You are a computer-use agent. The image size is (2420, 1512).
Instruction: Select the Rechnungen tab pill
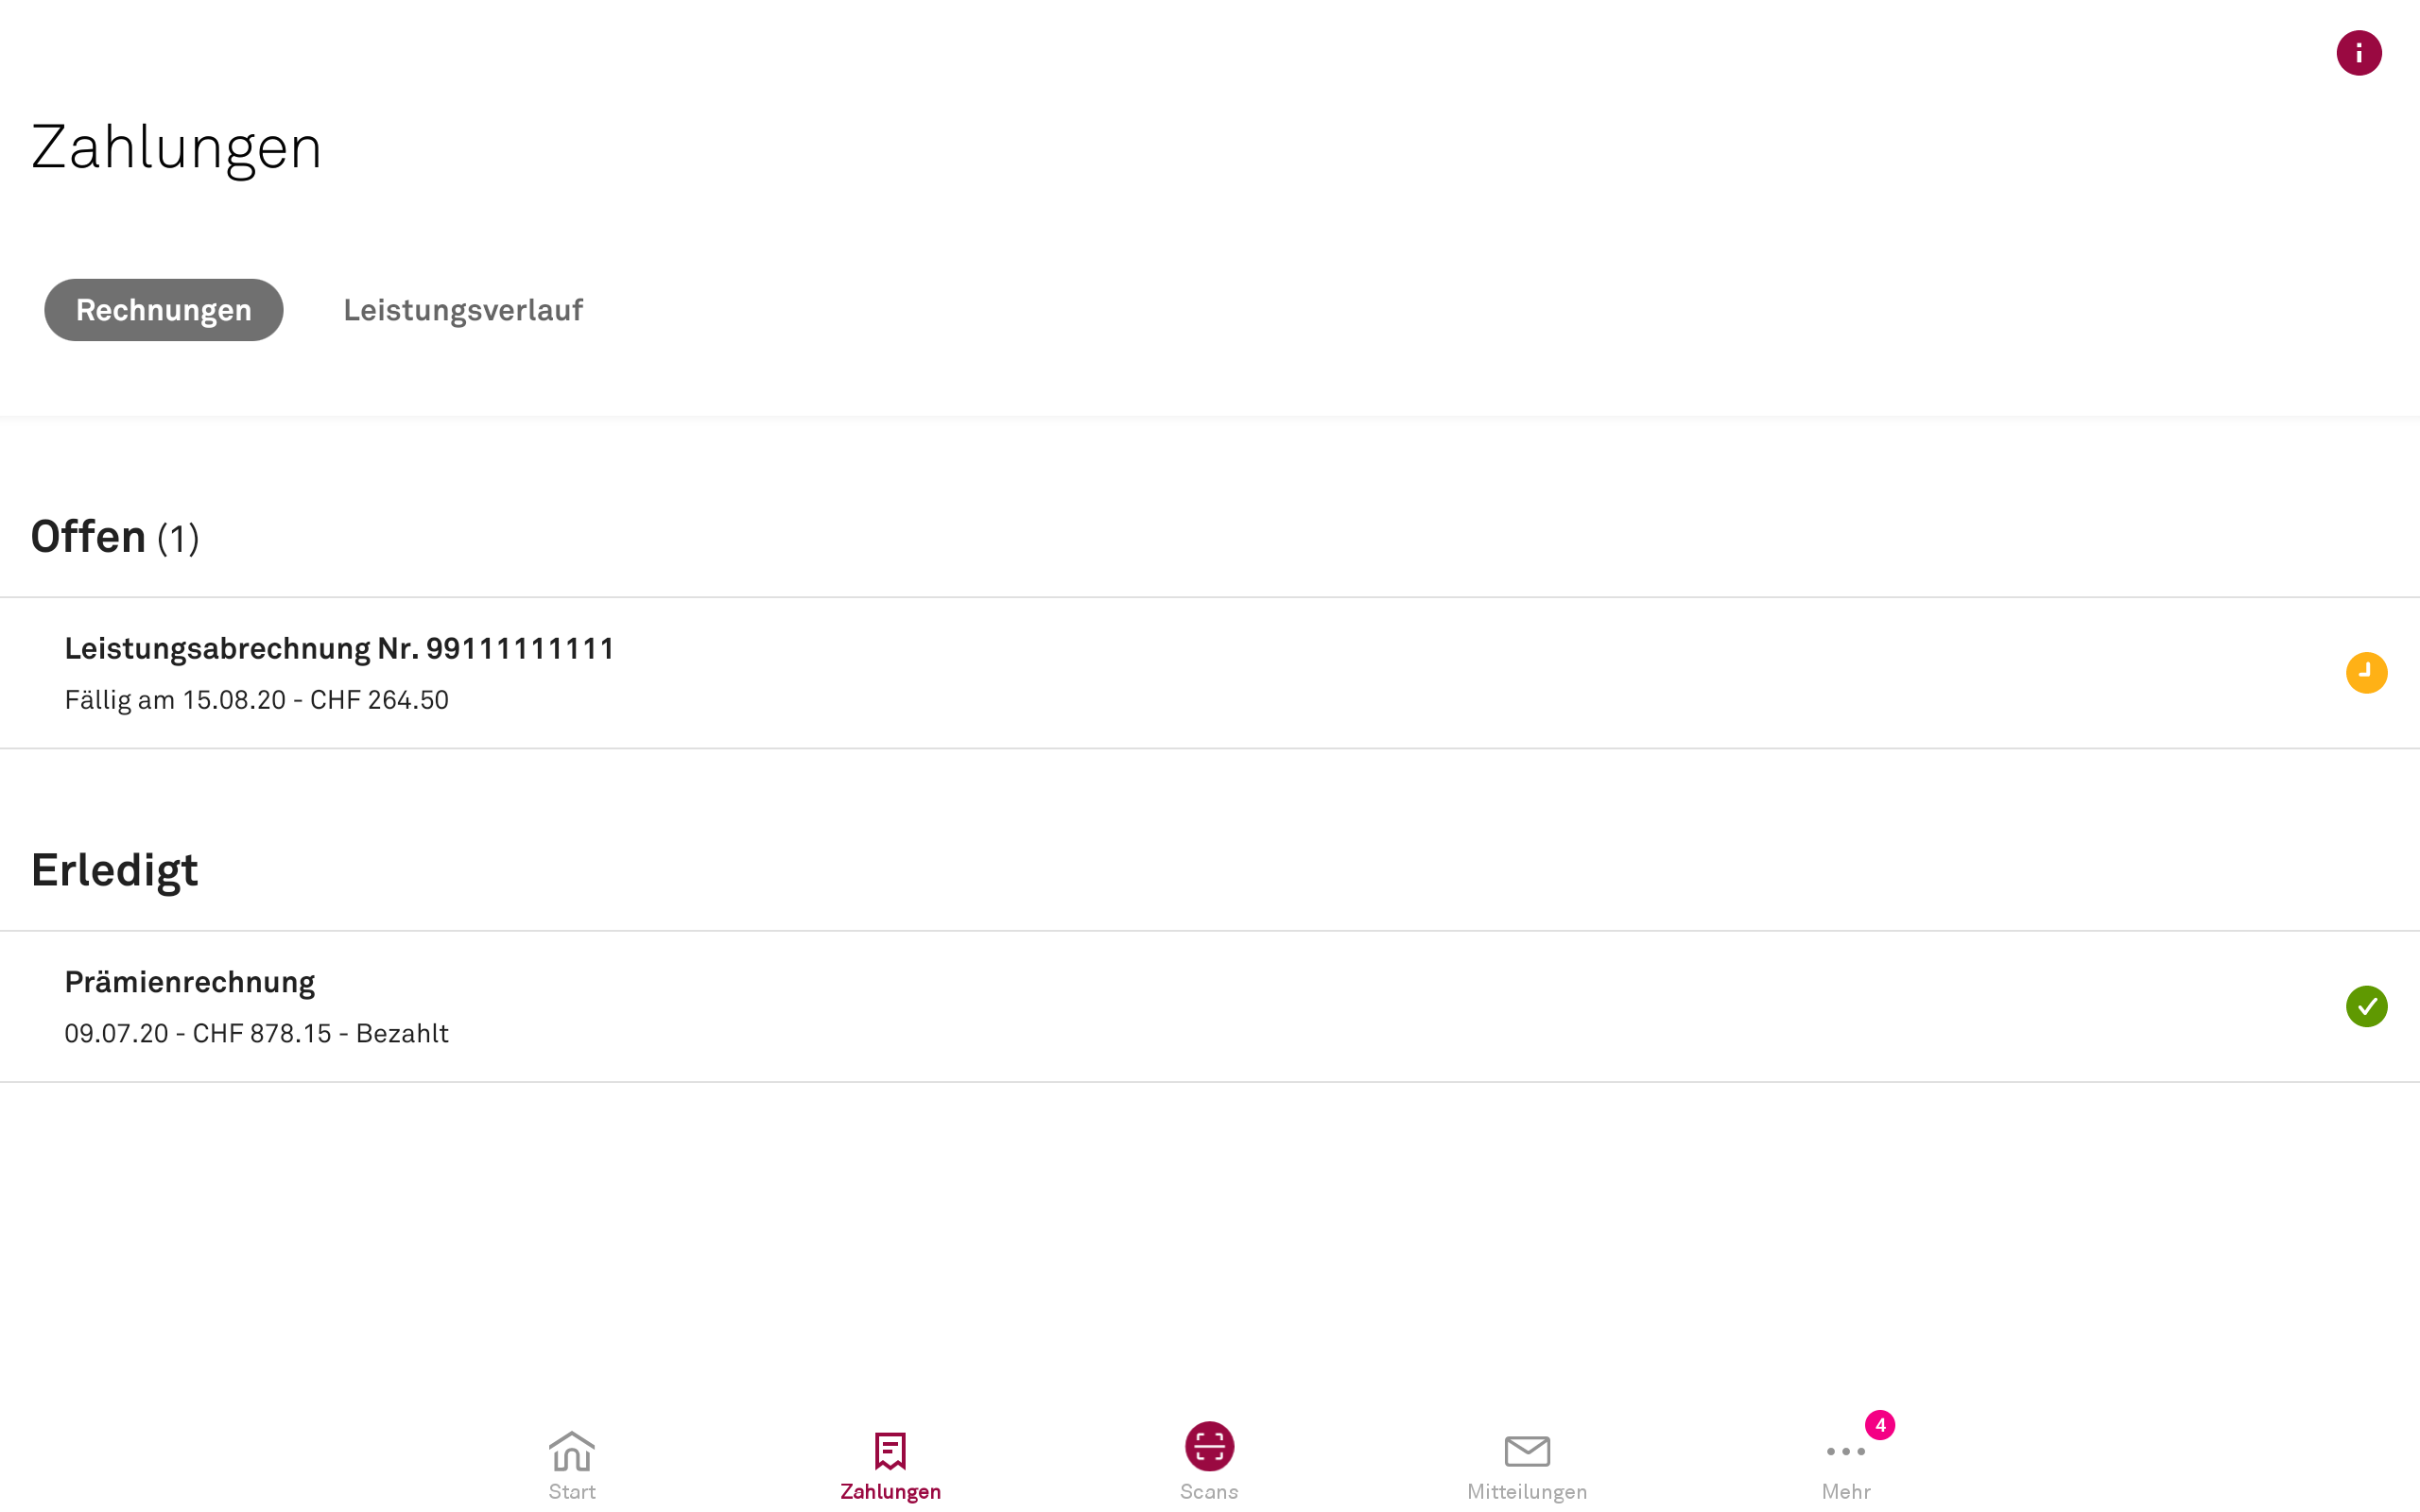point(164,310)
